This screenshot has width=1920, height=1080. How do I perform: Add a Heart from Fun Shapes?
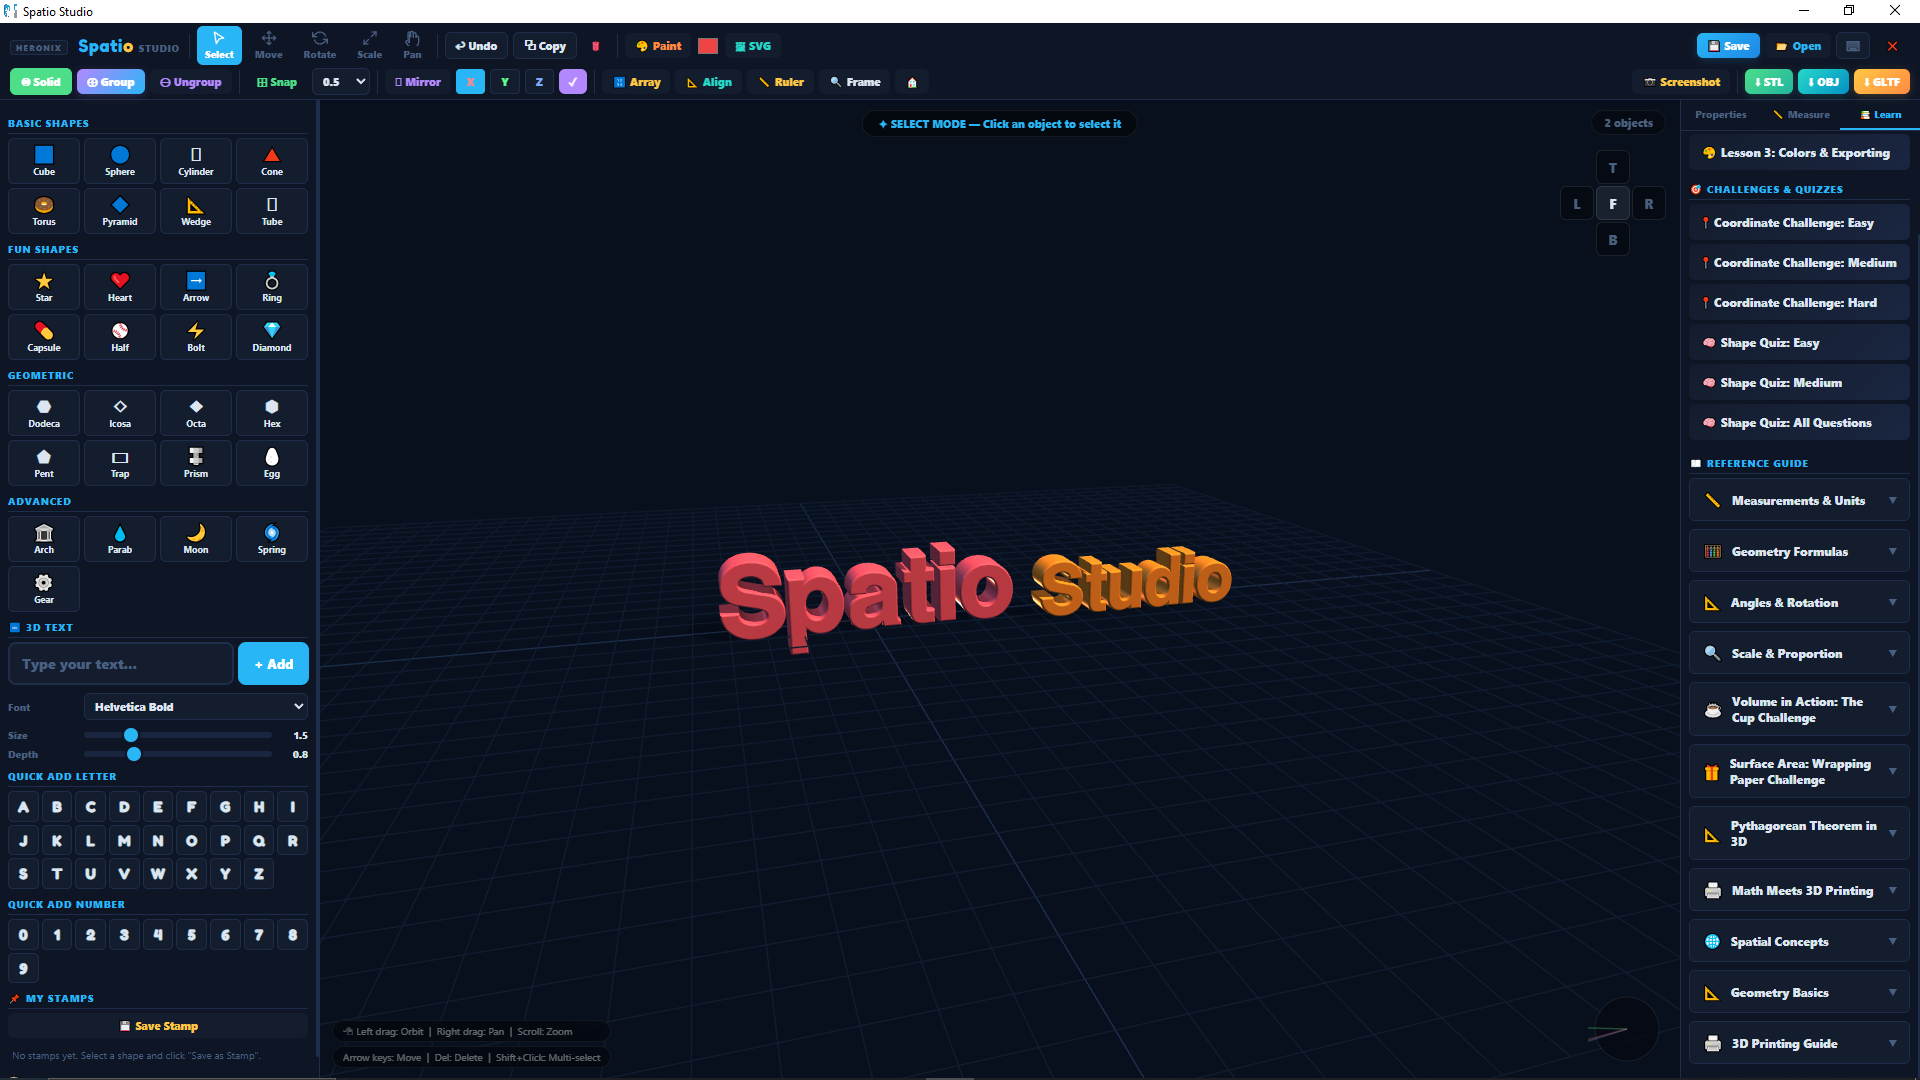pos(119,287)
